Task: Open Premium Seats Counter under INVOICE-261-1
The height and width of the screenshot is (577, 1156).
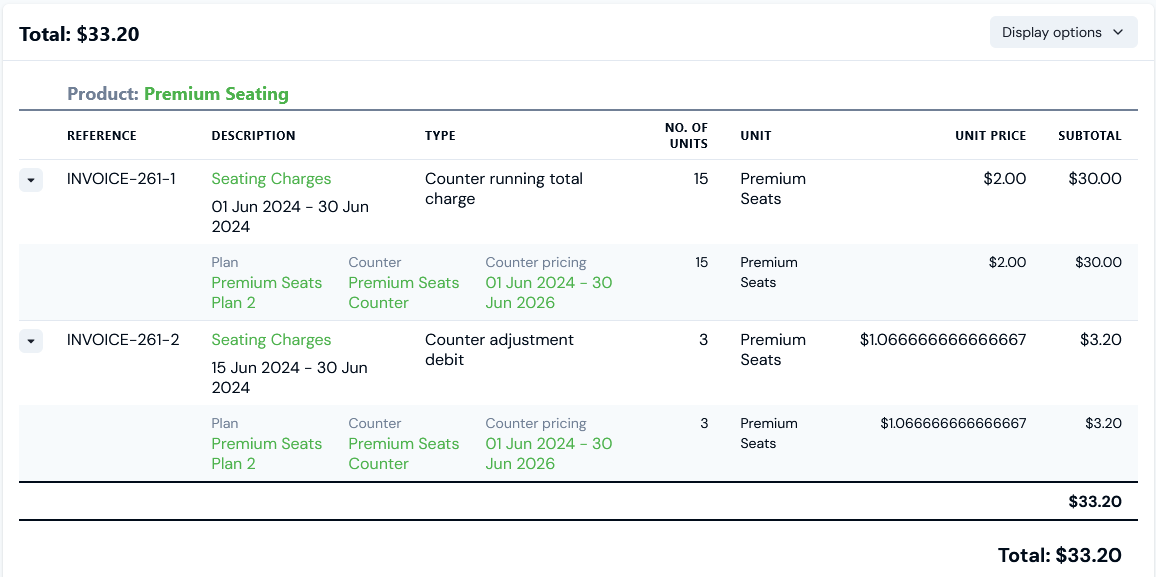Action: point(403,292)
